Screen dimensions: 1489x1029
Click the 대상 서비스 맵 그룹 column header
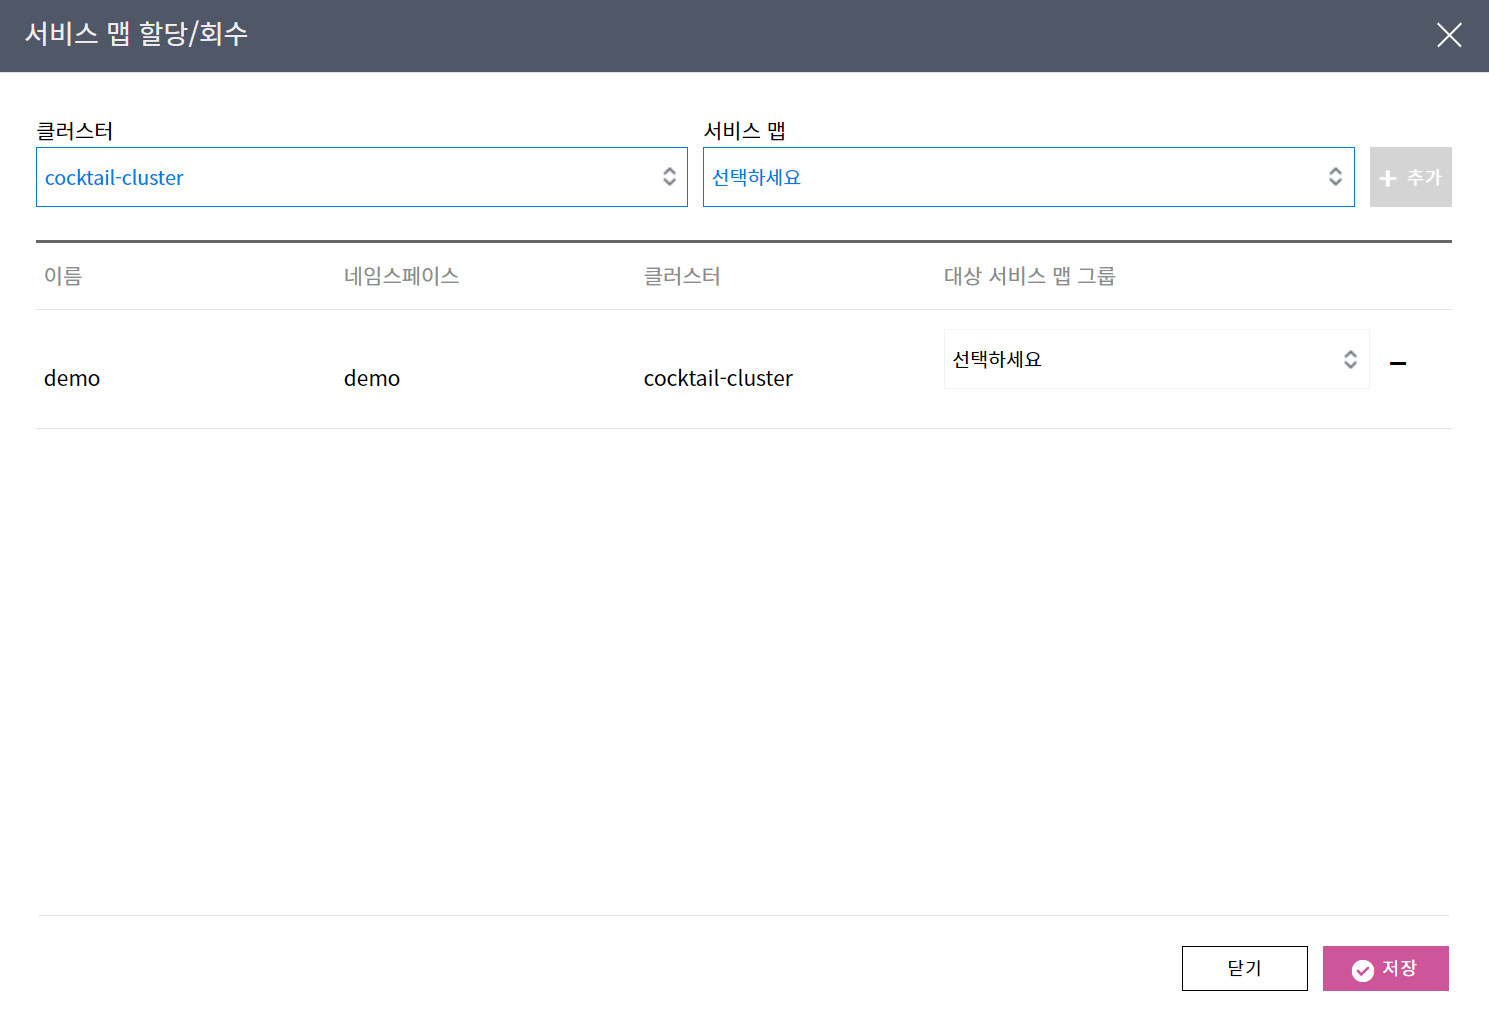(1029, 276)
